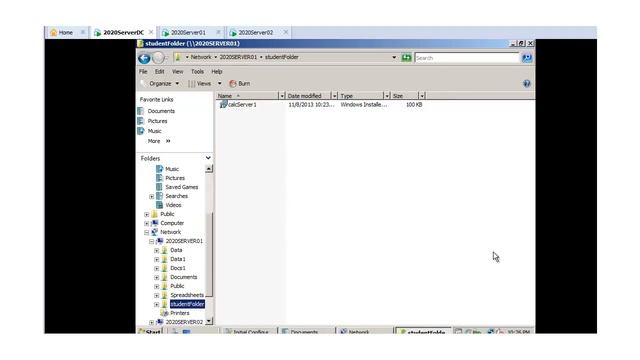
Task: Close the 2020ServerDC tab
Action: (x=151, y=32)
